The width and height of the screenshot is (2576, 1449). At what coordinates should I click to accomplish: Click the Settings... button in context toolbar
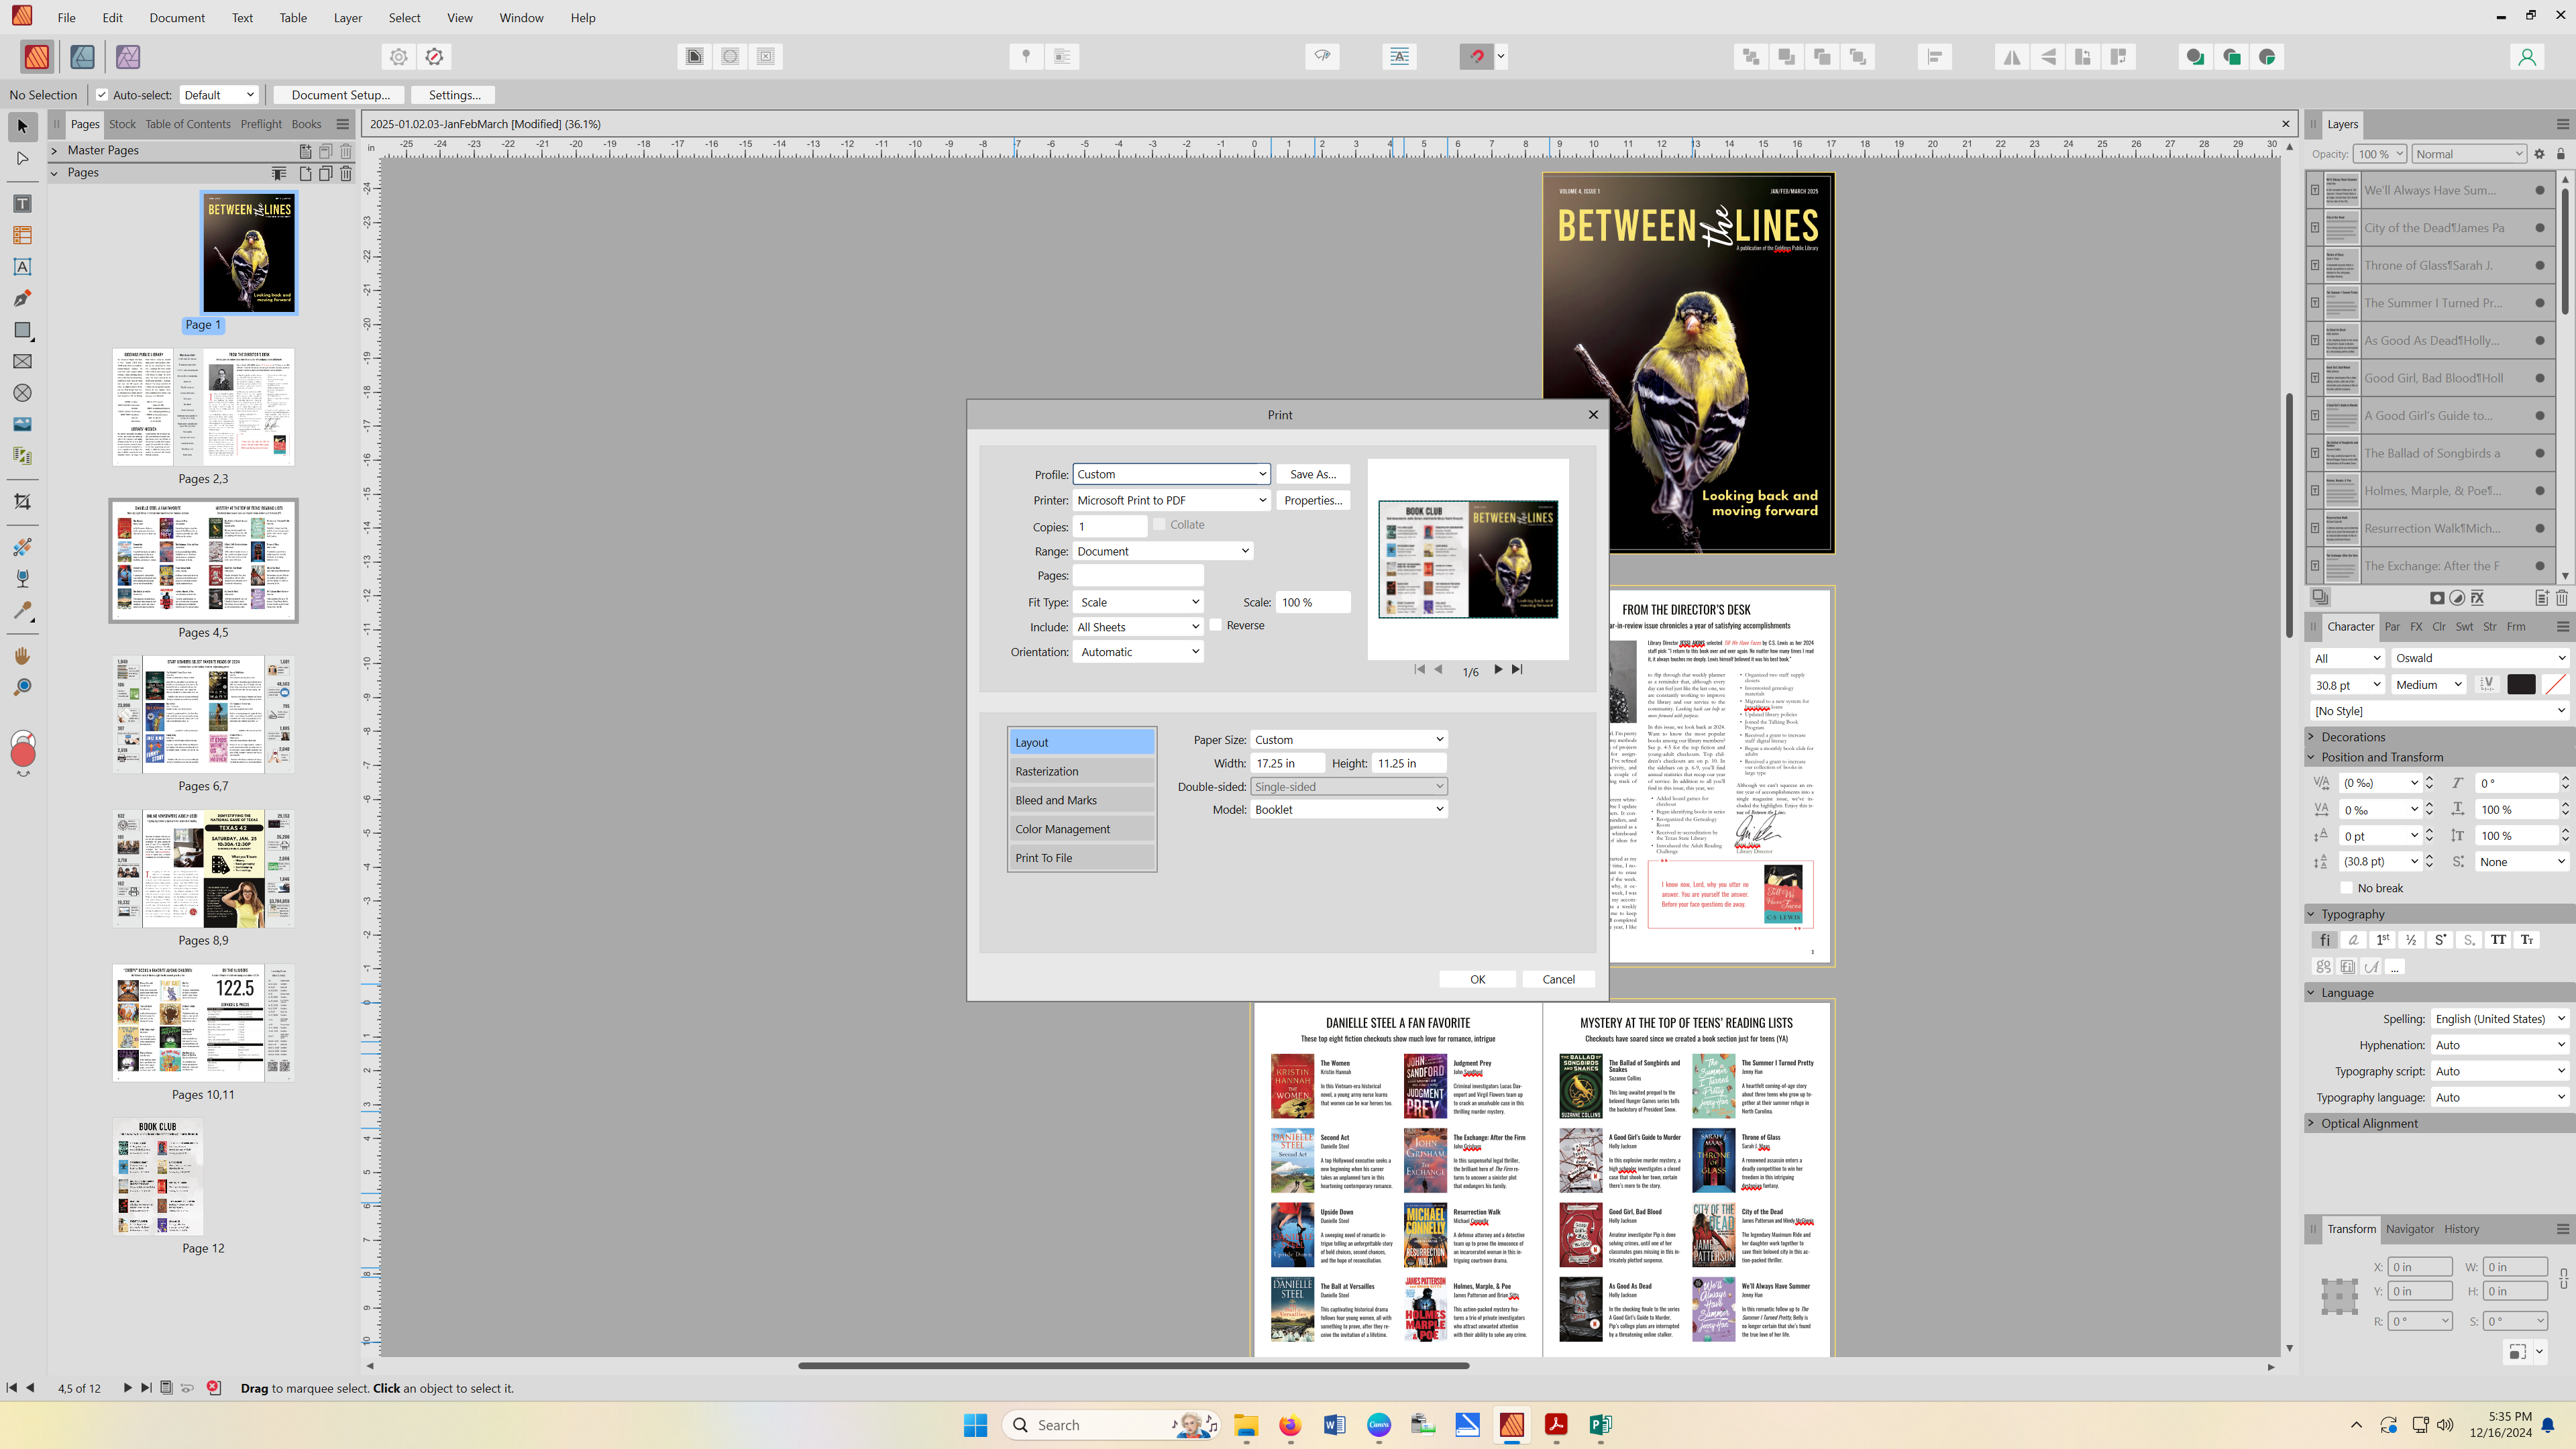pos(454,95)
